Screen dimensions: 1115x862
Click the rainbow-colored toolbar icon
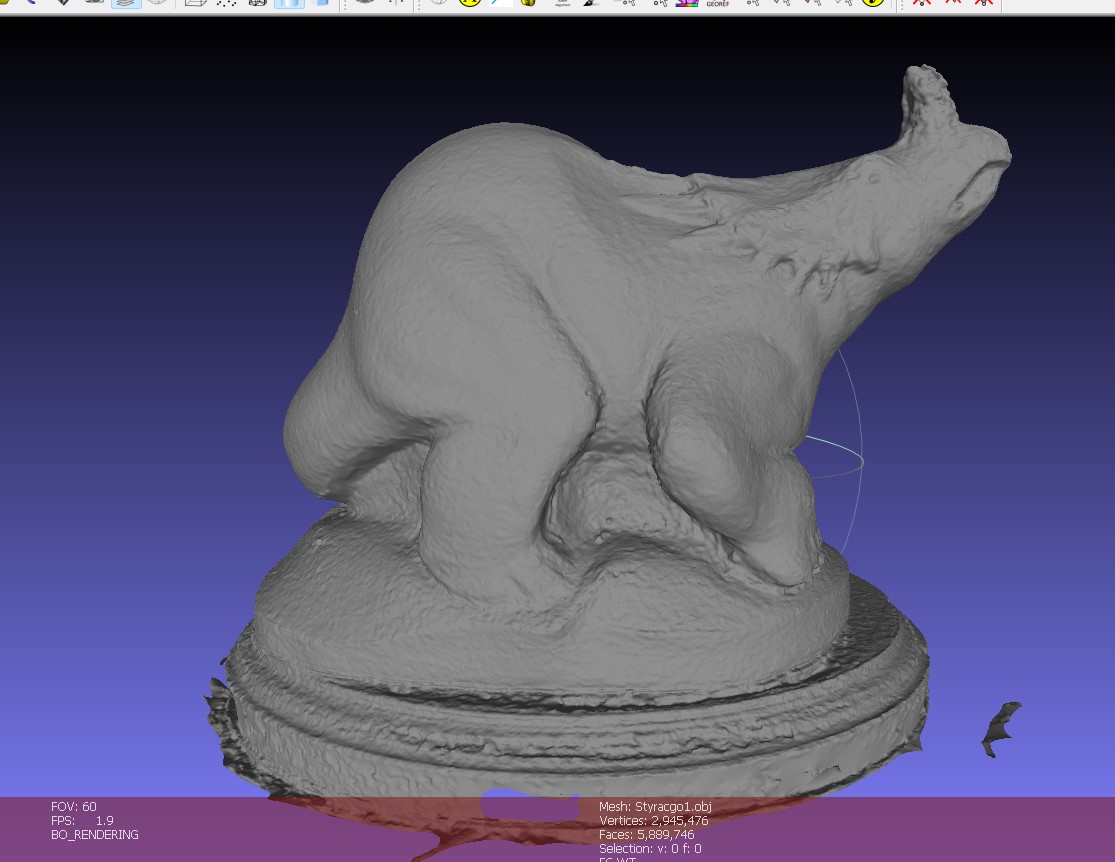pyautogui.click(x=687, y=3)
